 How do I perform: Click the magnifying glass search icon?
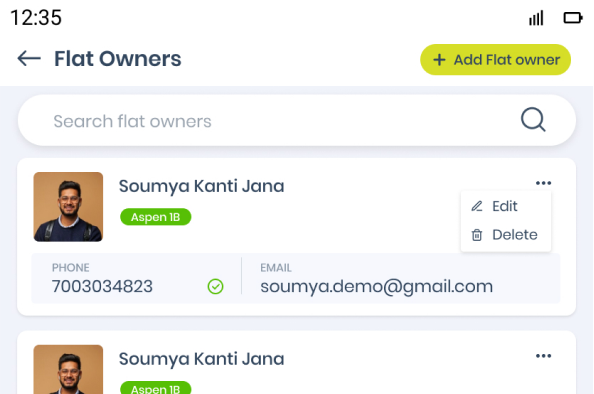533,120
